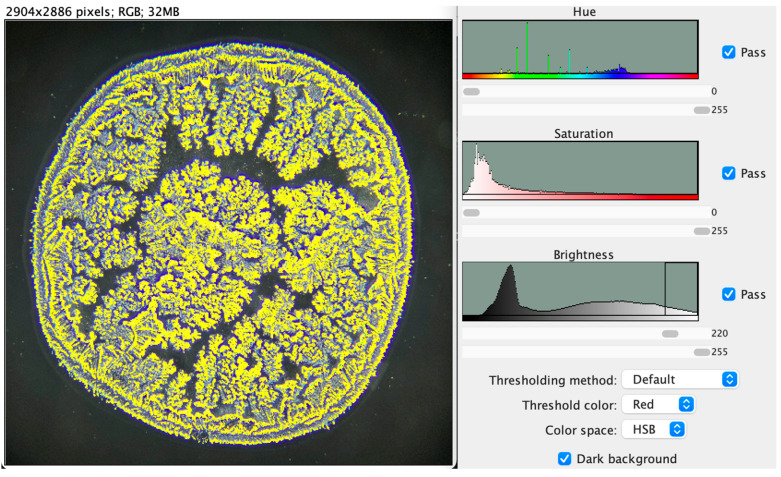
Task: Click the 'Hue' heading above the histogram
Action: pos(584,12)
